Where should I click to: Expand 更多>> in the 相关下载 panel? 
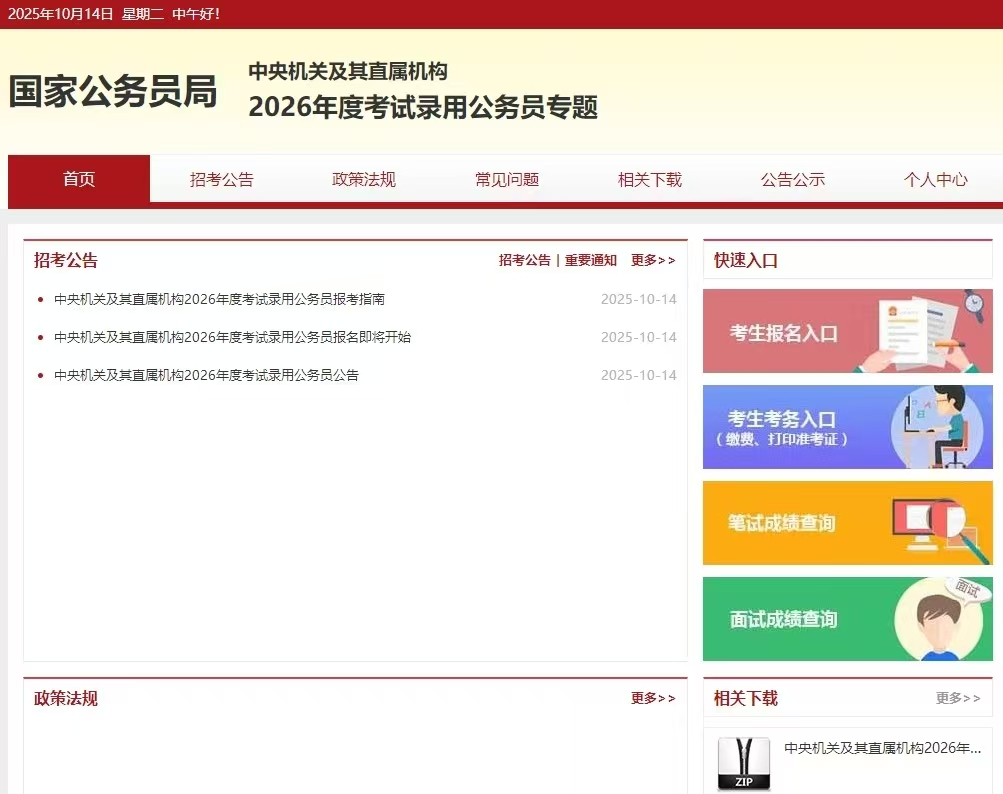pyautogui.click(x=958, y=698)
